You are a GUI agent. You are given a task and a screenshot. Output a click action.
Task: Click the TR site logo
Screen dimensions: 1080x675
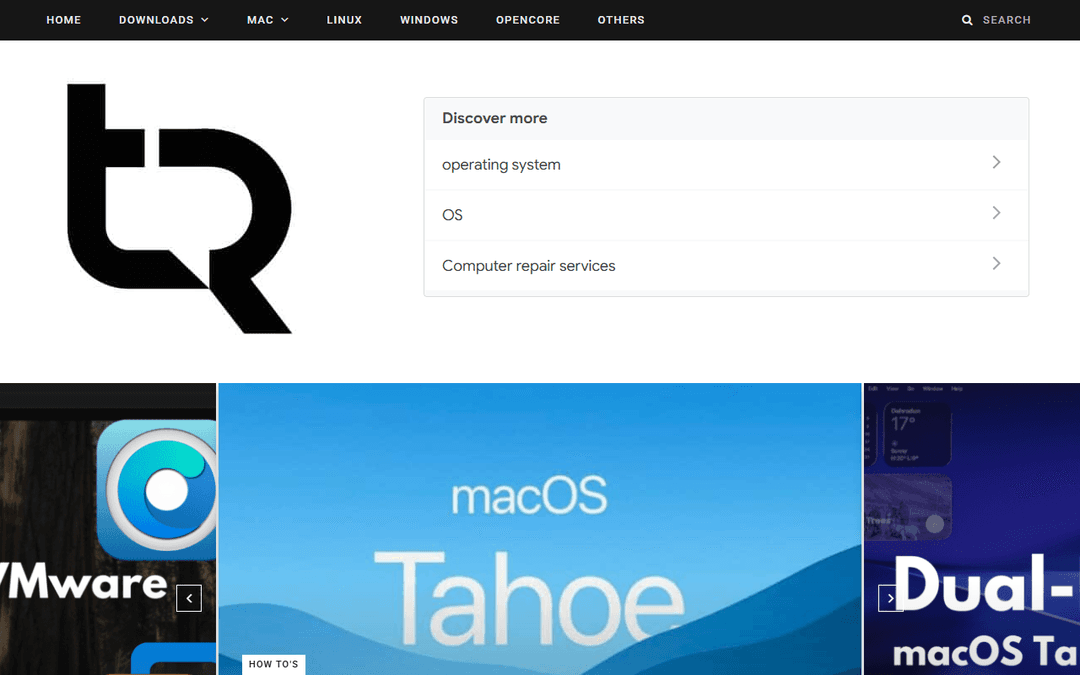click(x=179, y=208)
